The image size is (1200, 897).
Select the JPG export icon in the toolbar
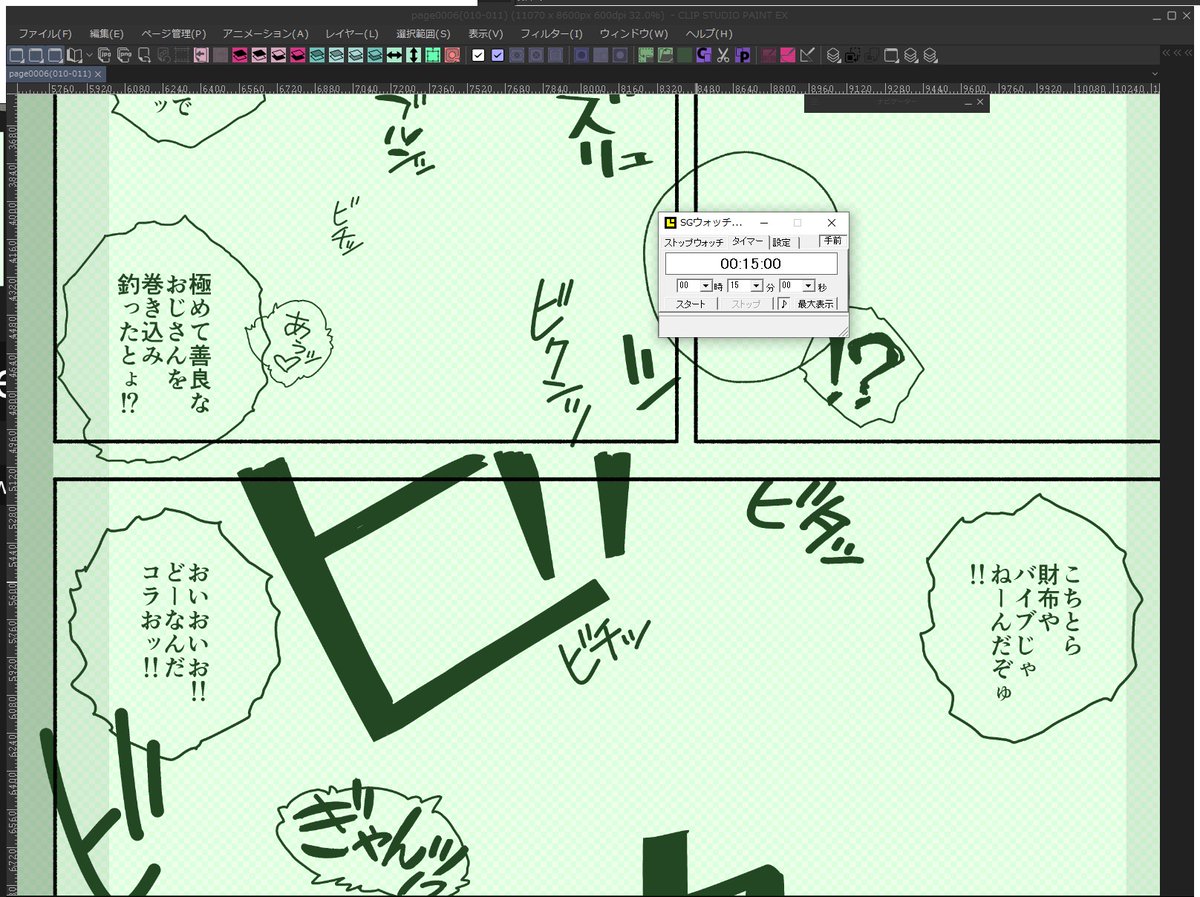[x=105, y=57]
